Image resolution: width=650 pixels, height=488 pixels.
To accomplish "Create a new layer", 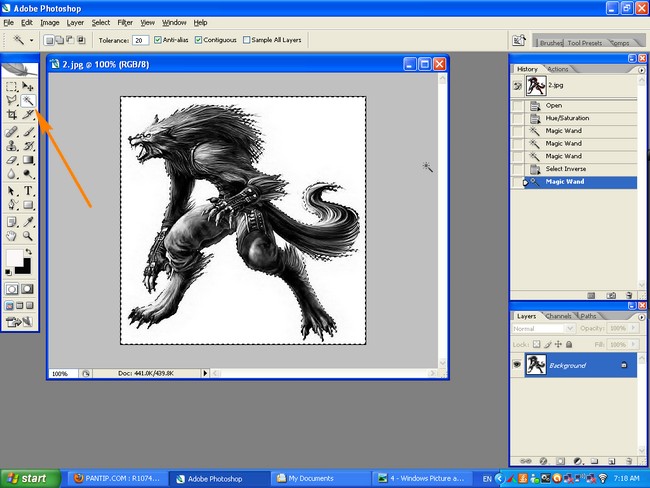I will [611, 461].
